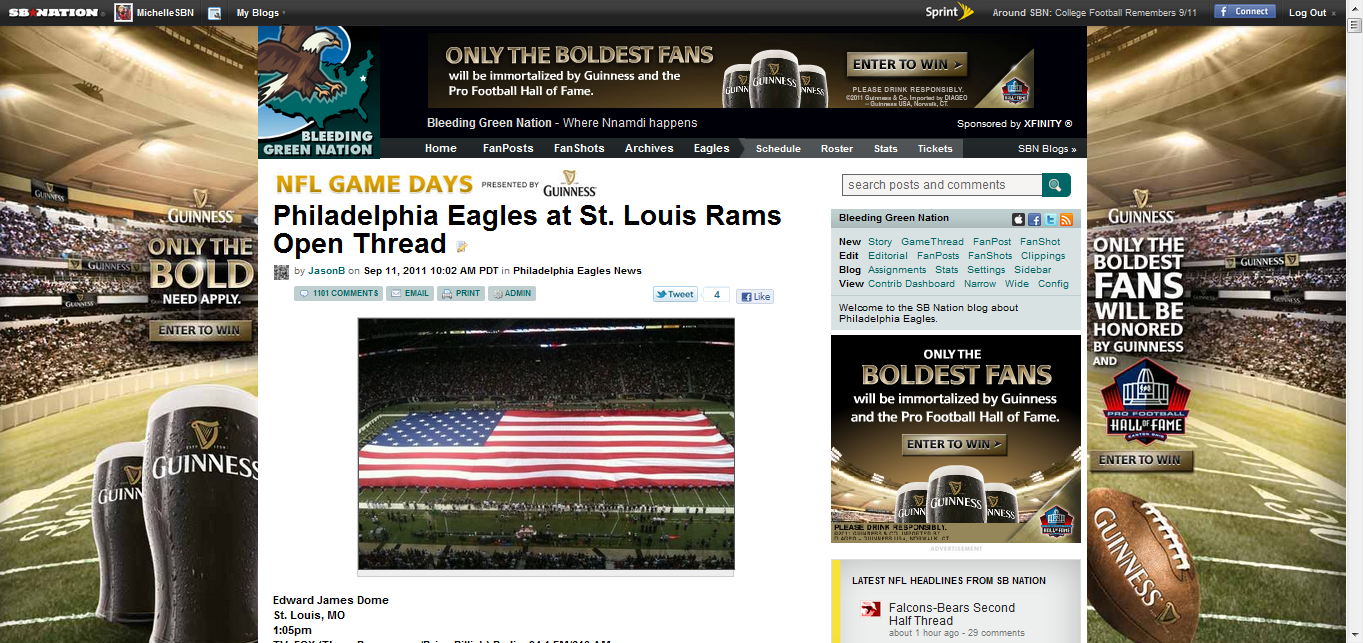Click the Admin button under byline
The height and width of the screenshot is (643, 1363).
coord(512,294)
